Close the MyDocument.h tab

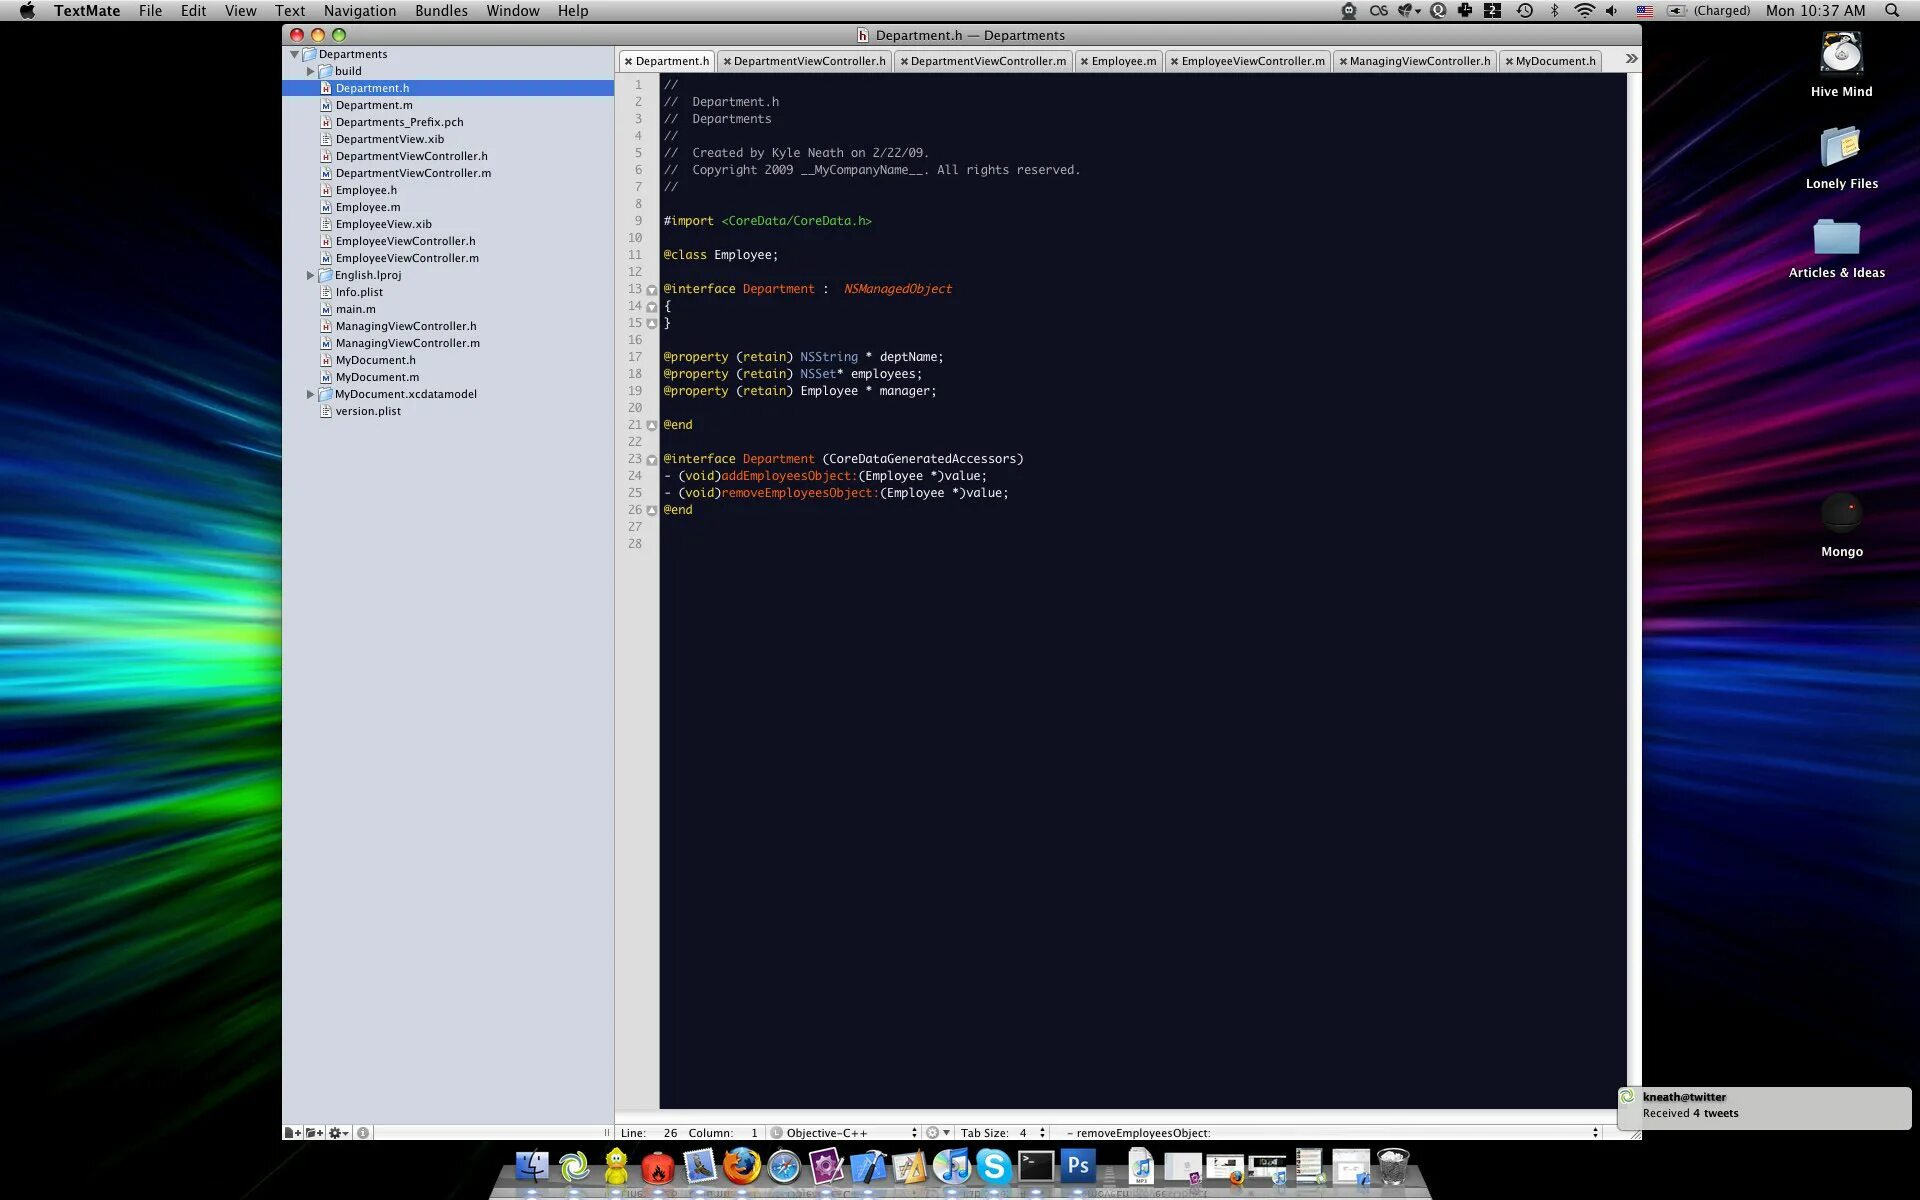[1509, 62]
